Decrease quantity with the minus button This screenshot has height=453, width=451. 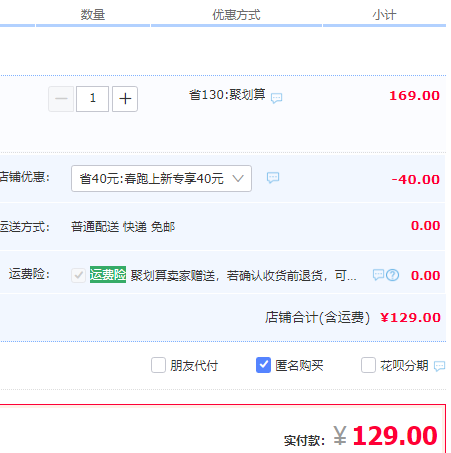(61, 99)
